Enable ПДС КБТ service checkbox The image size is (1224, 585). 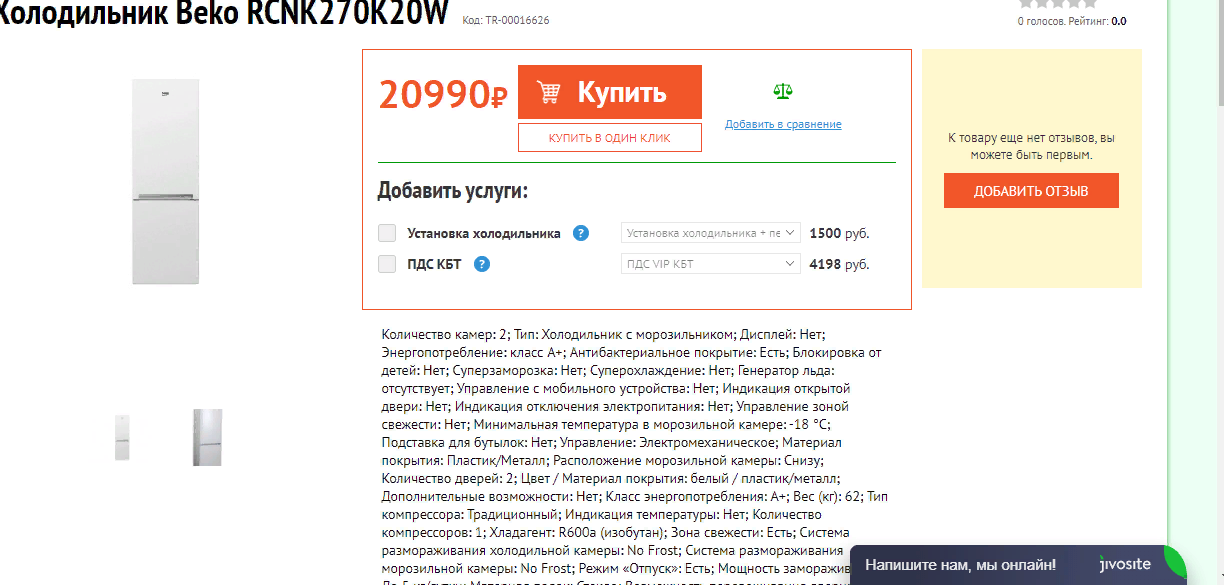(387, 264)
